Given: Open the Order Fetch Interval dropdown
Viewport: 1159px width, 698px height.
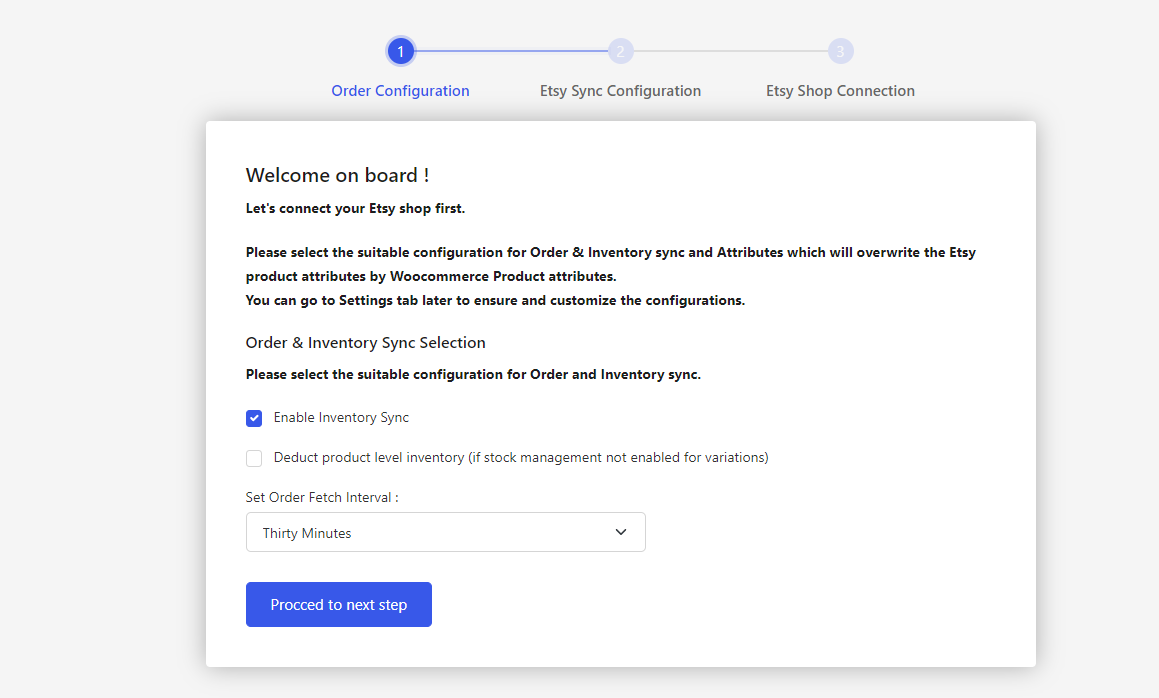Looking at the screenshot, I should pos(445,532).
